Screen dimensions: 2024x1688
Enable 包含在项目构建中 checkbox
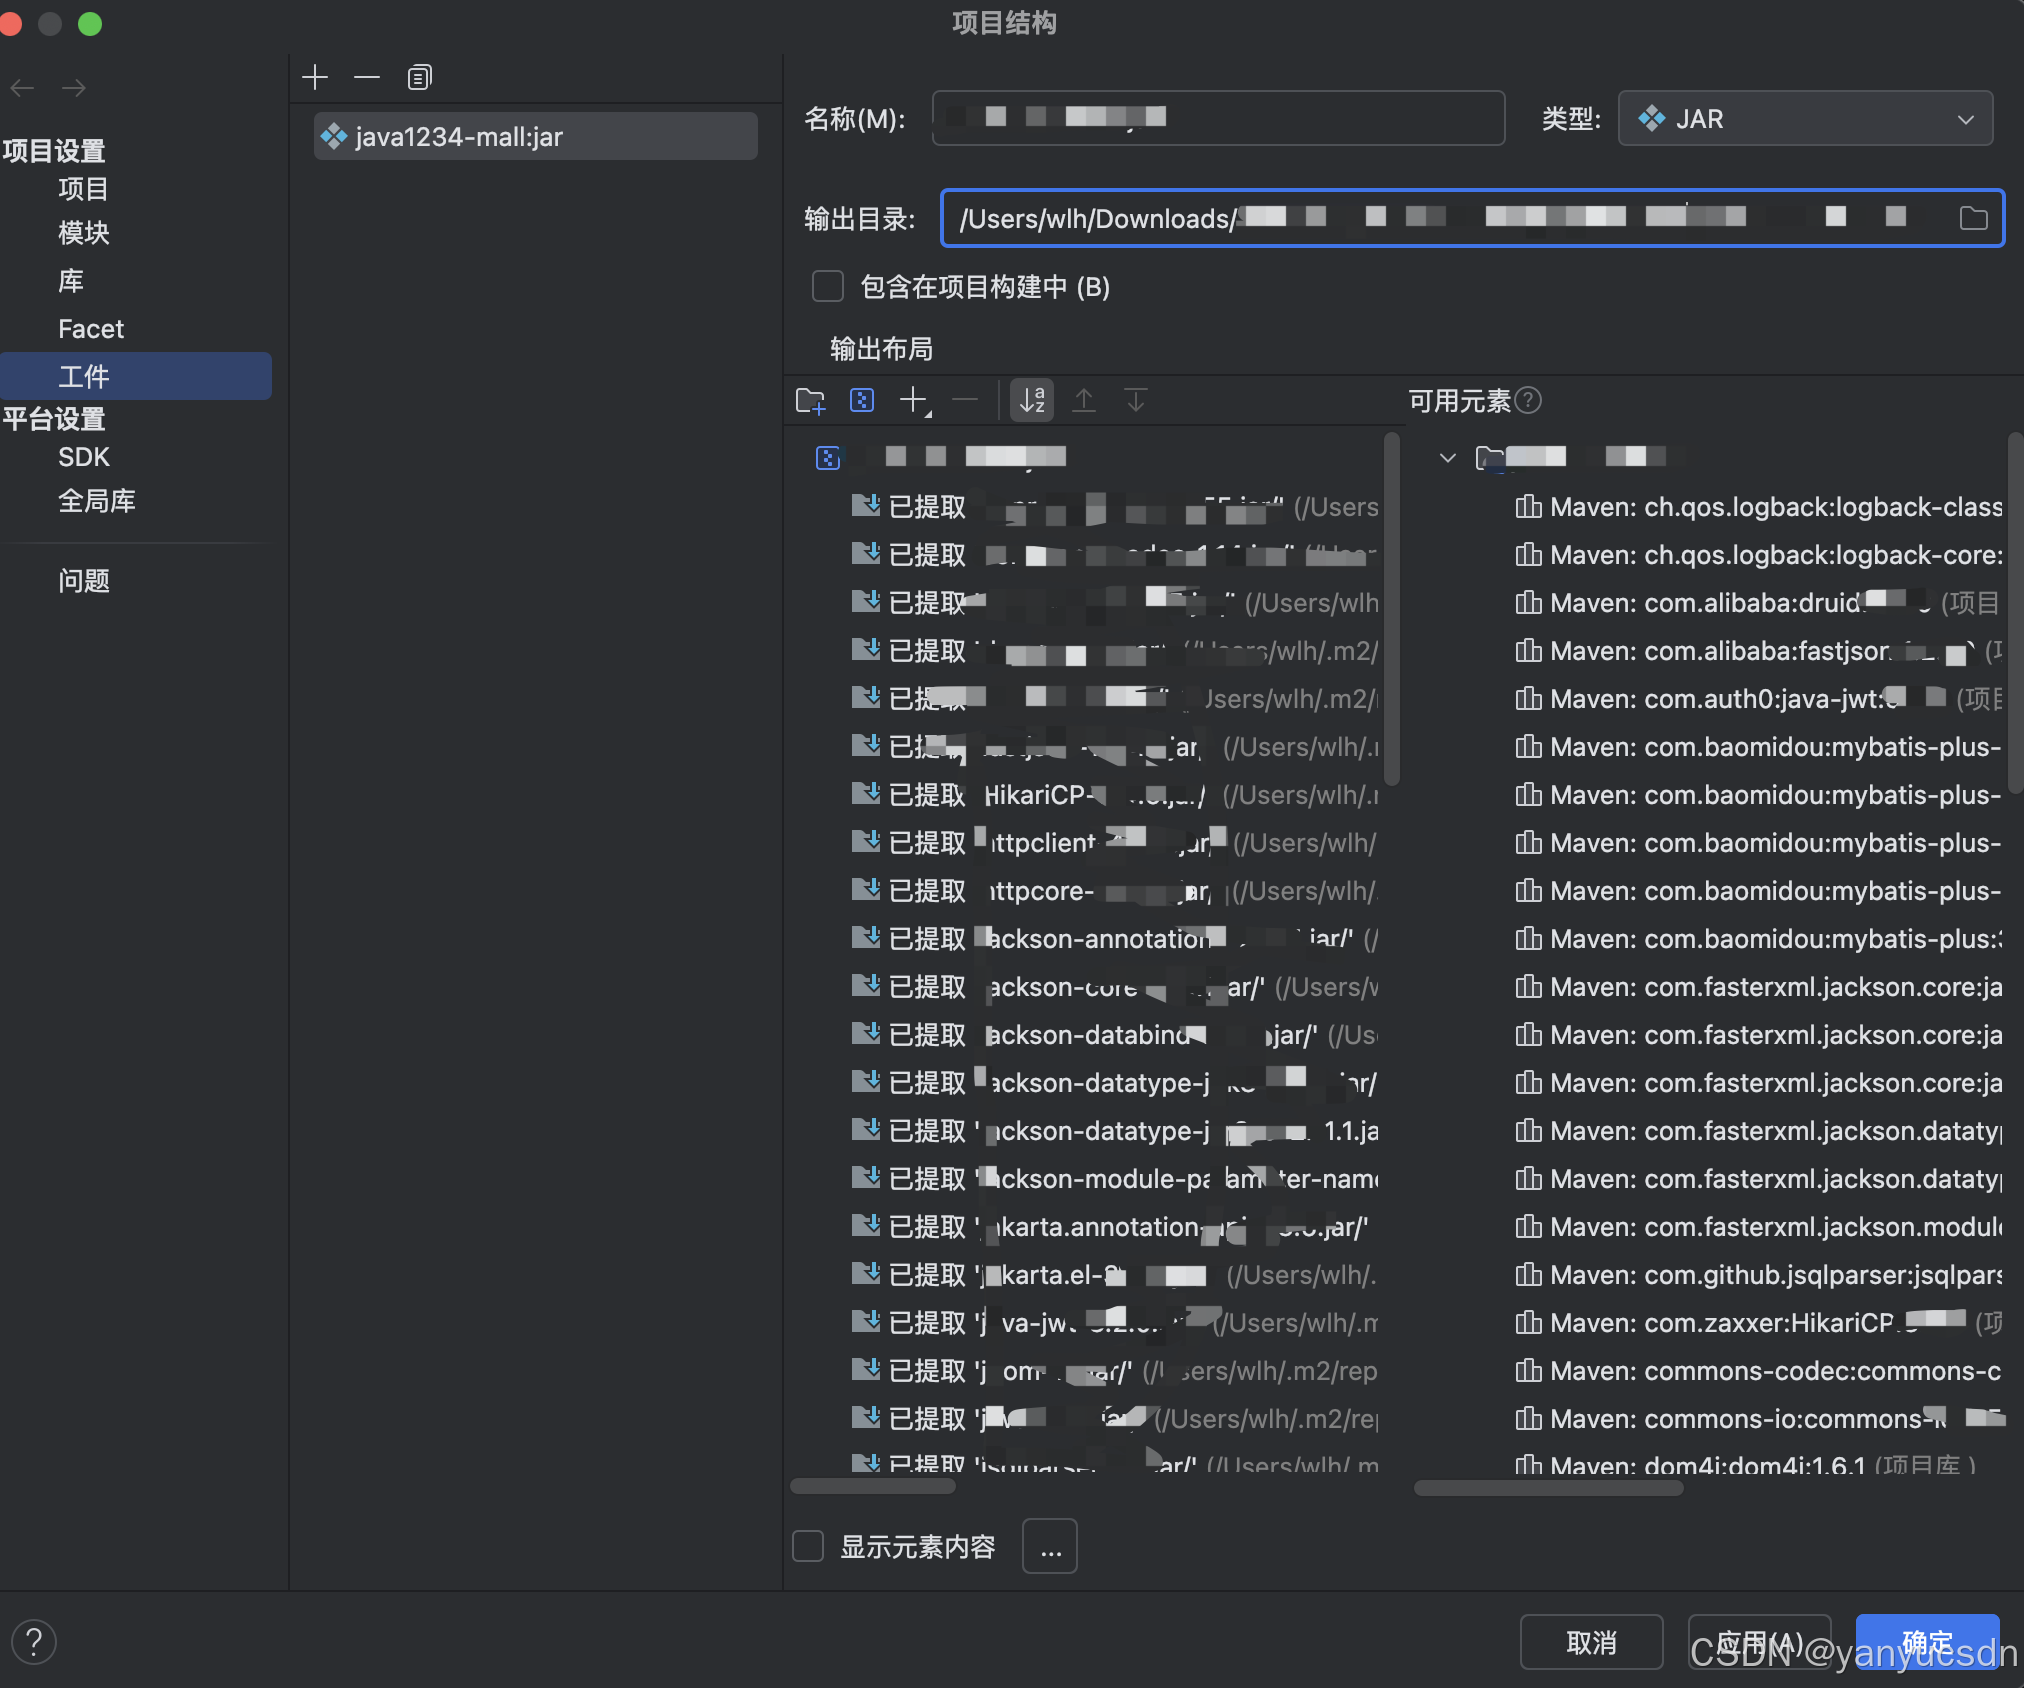coord(828,287)
